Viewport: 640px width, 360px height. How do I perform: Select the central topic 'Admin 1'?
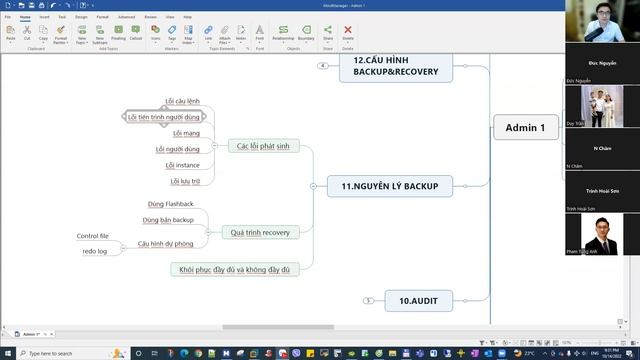[x=526, y=127]
